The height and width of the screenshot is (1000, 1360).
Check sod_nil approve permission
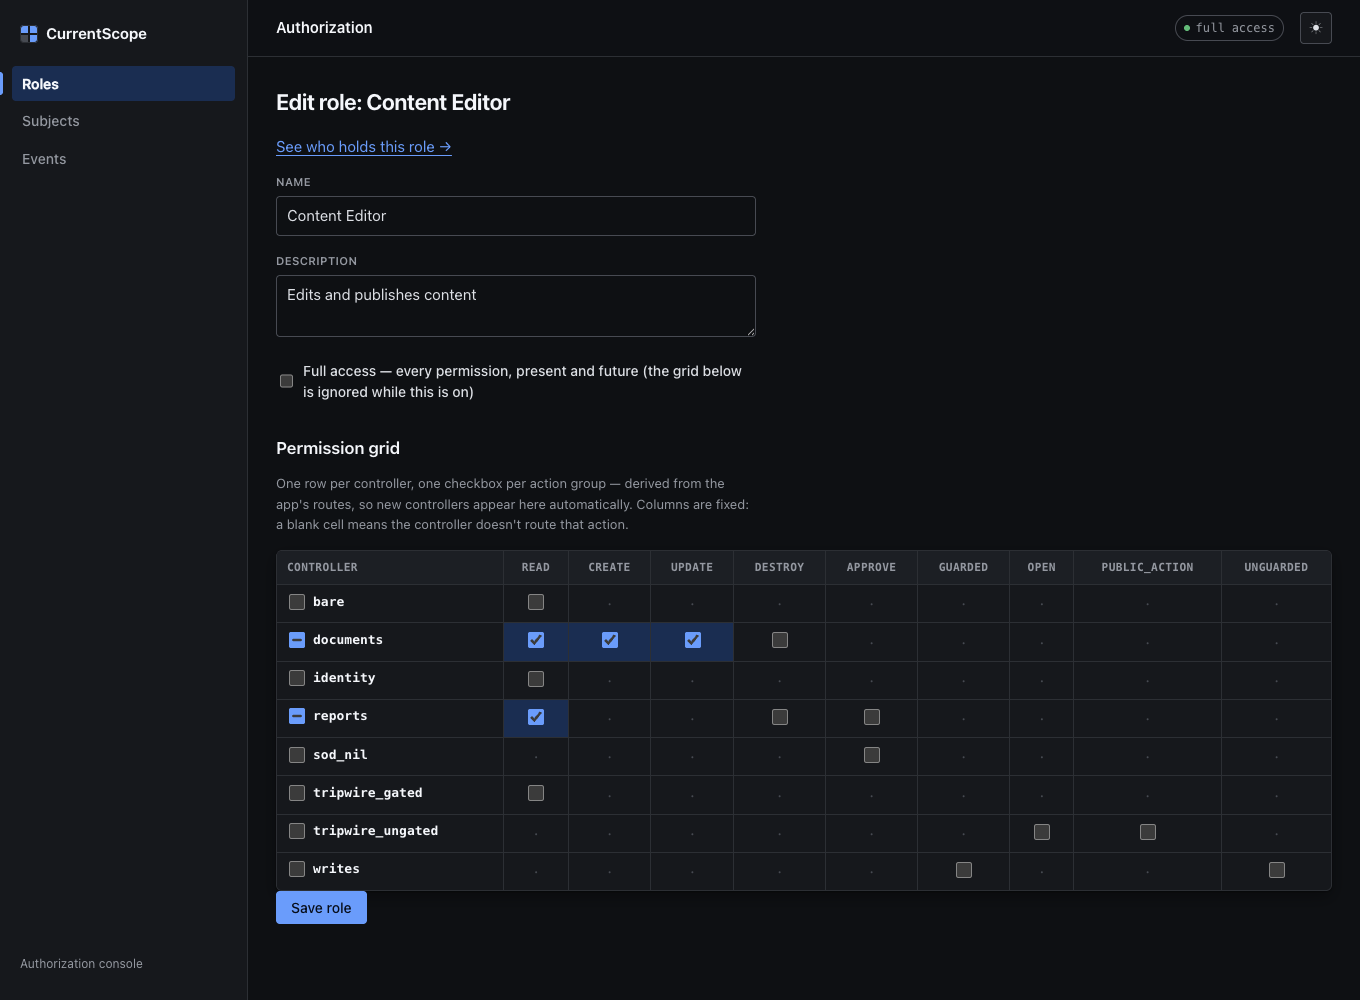click(x=872, y=755)
